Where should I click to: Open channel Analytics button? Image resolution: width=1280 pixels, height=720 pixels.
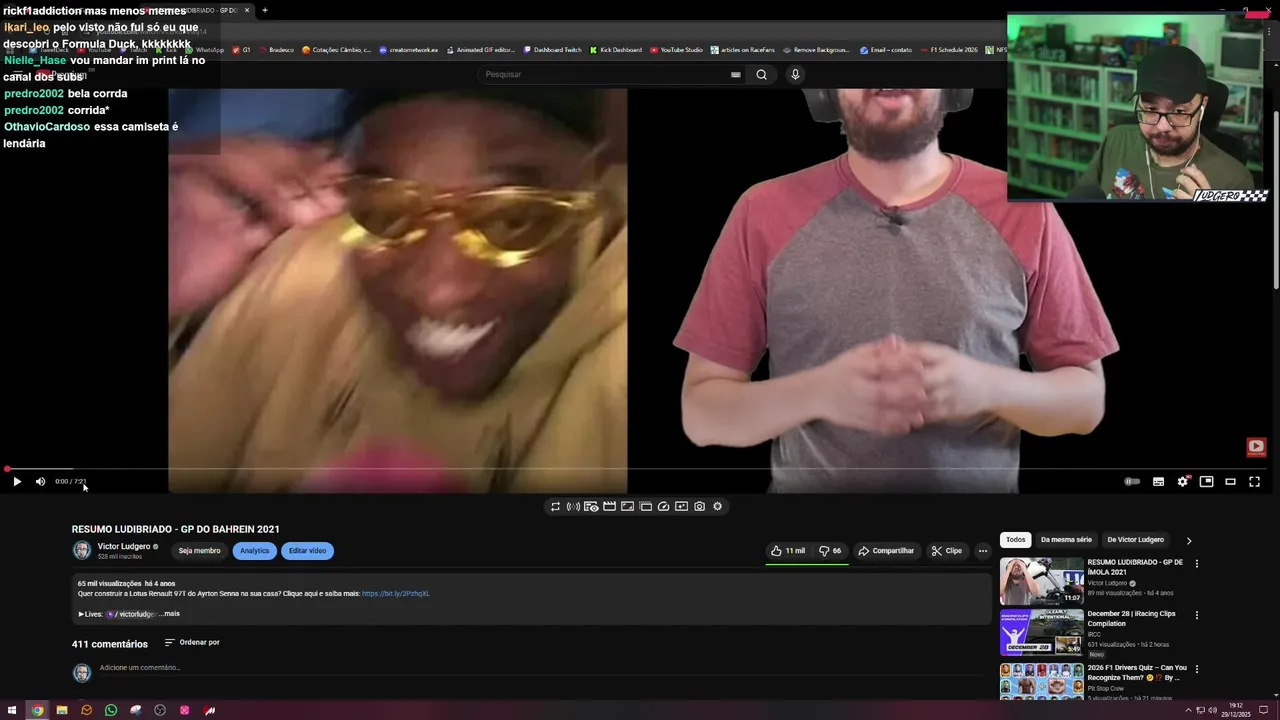coord(255,551)
